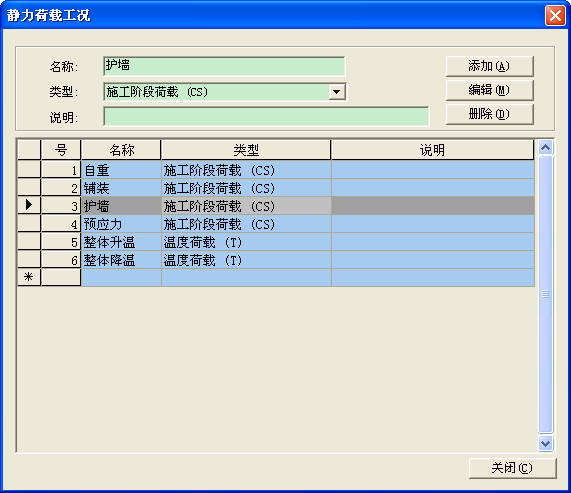Click row number 3 cell
The image size is (571, 493).
click(x=61, y=206)
